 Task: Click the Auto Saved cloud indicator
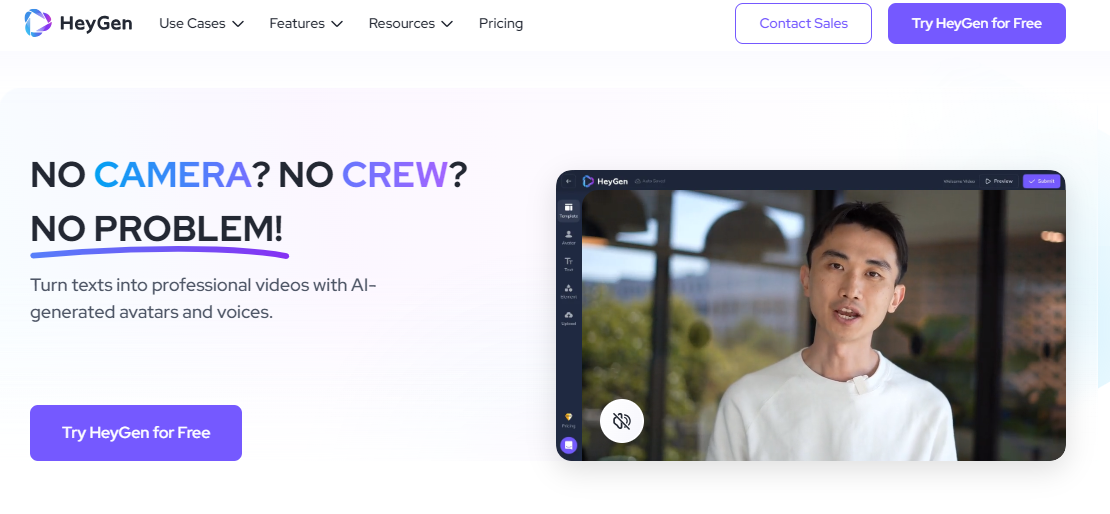[650, 181]
